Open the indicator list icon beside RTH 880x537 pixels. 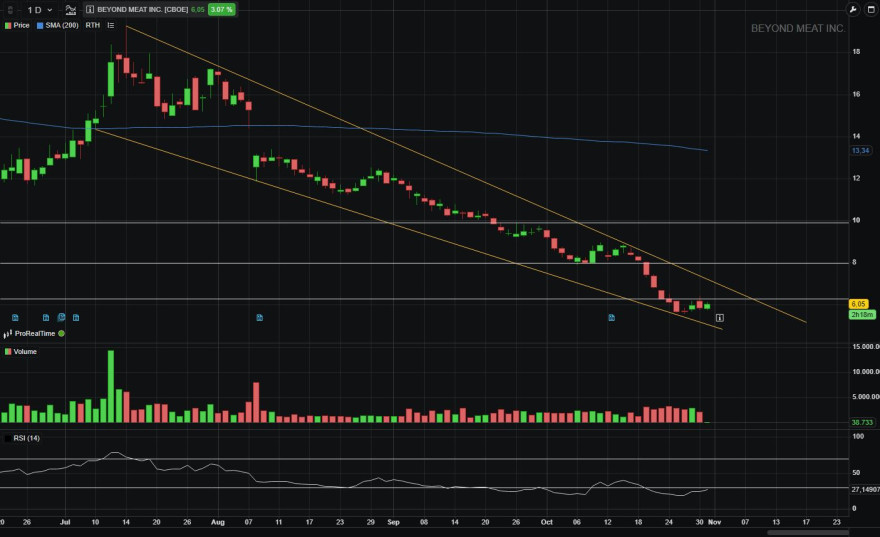(x=111, y=25)
